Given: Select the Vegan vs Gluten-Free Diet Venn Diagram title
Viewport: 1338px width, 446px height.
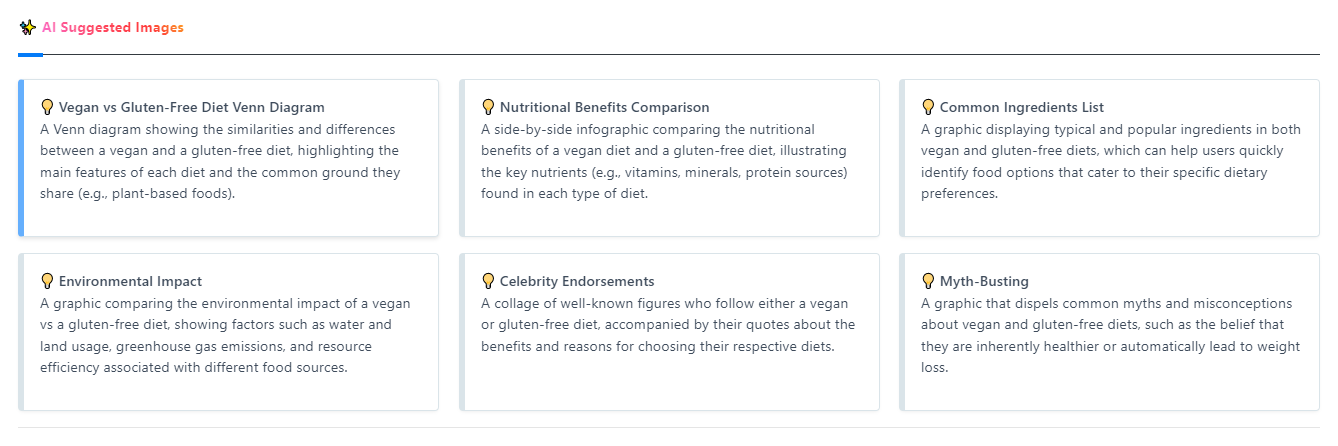Looking at the screenshot, I should coord(192,107).
